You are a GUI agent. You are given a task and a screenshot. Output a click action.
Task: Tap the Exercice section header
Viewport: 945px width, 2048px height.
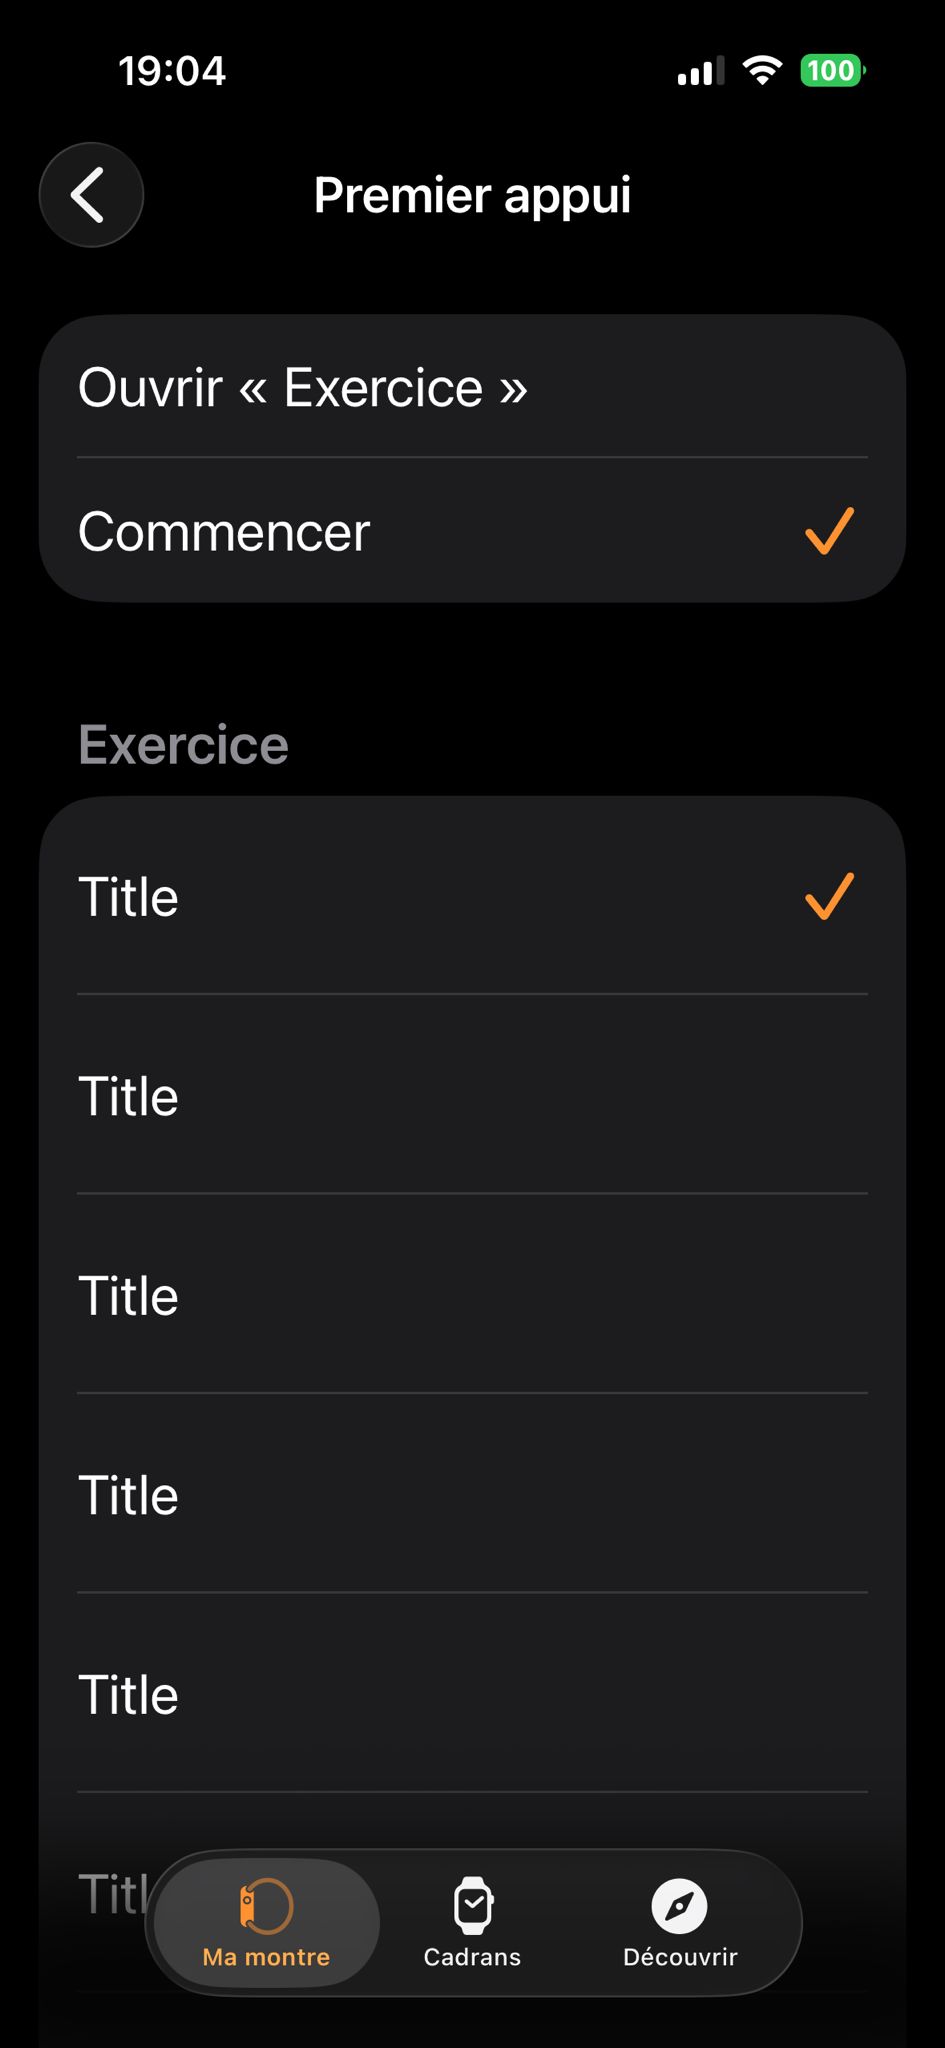point(184,745)
